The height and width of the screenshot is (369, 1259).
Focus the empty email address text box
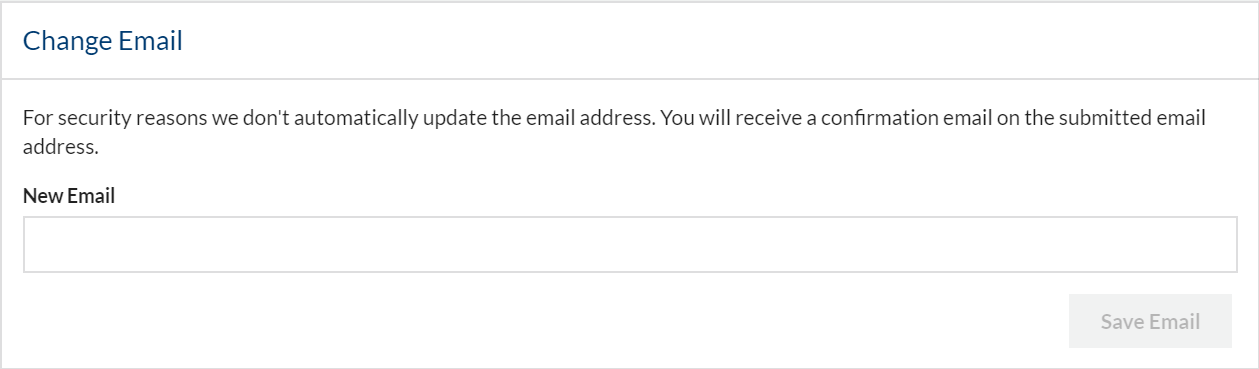(x=630, y=244)
